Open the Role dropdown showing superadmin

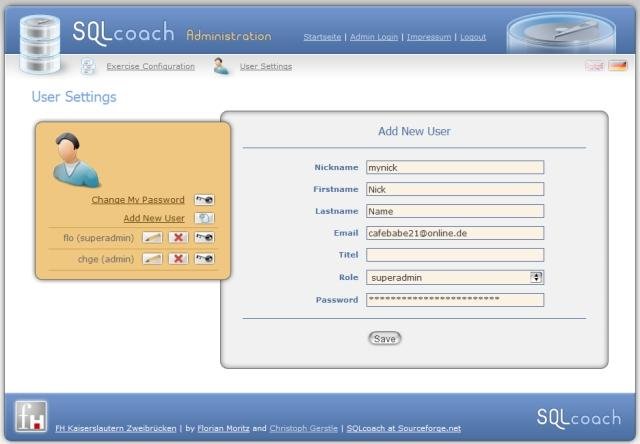pos(455,278)
